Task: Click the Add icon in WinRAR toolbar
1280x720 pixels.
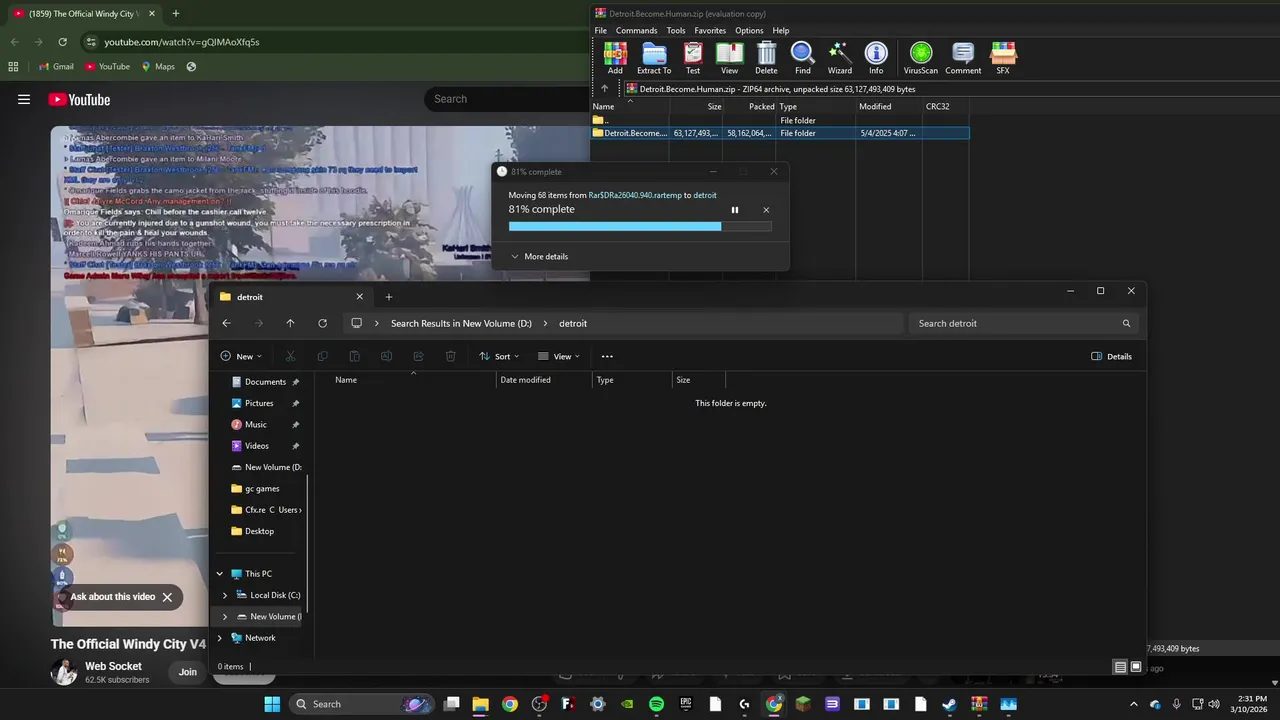Action: point(615,58)
